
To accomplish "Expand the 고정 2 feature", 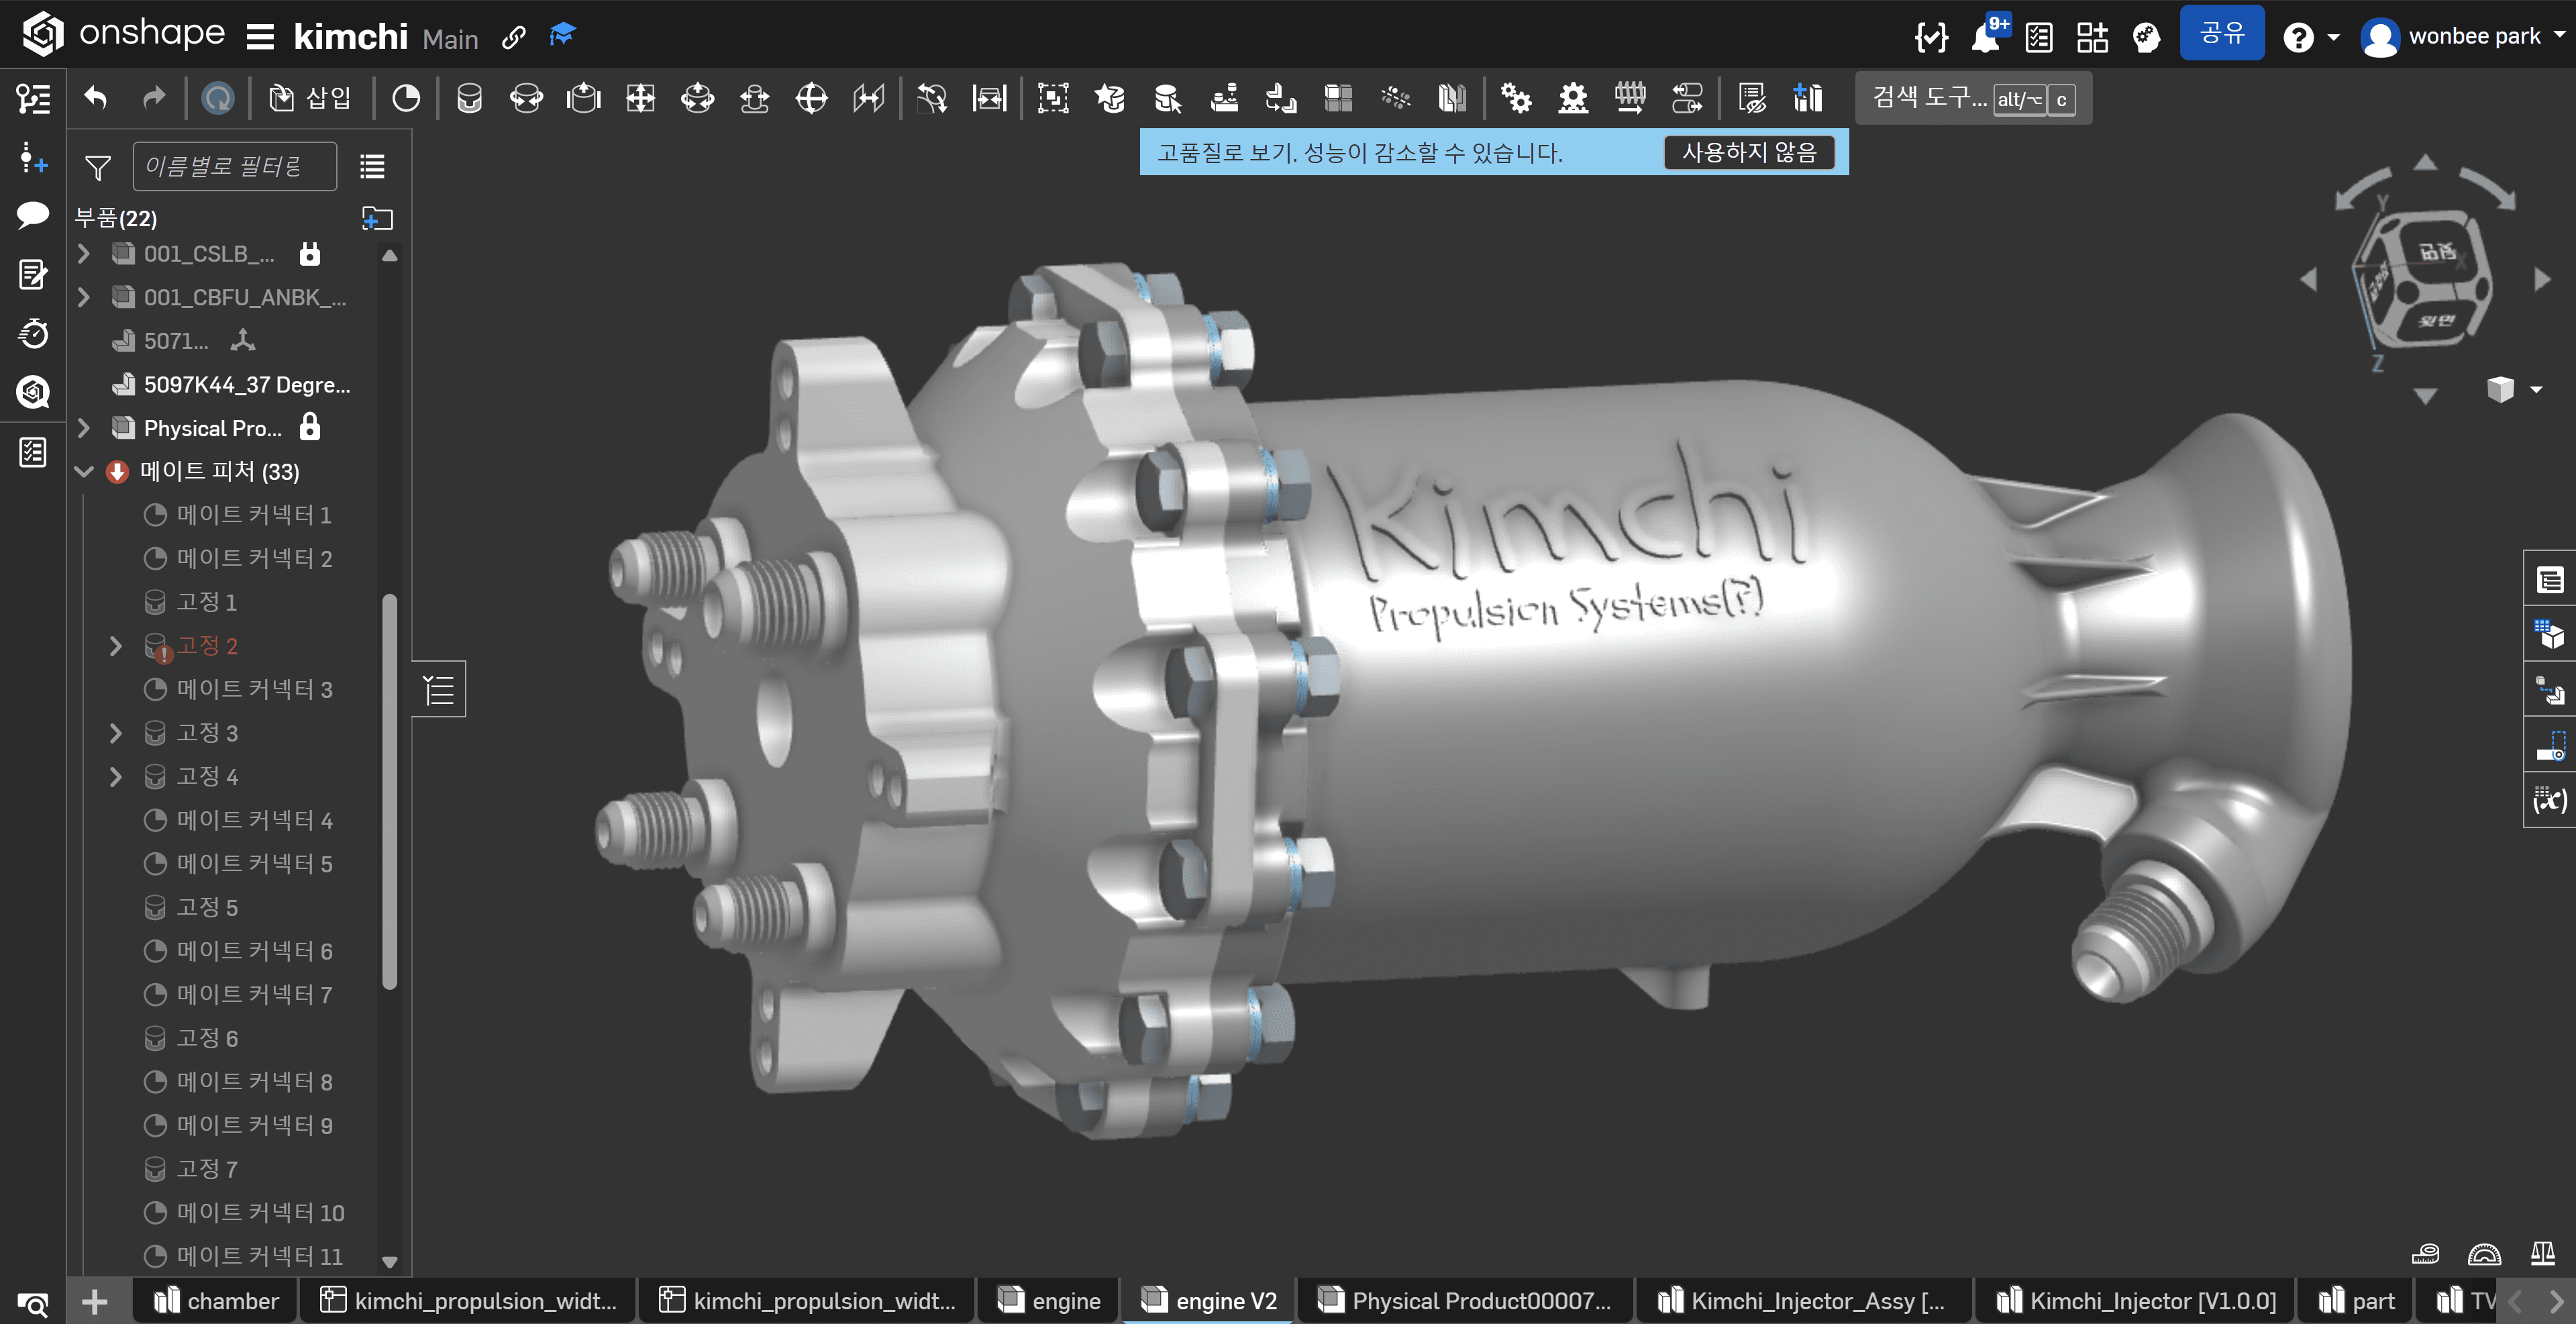I will tap(116, 646).
